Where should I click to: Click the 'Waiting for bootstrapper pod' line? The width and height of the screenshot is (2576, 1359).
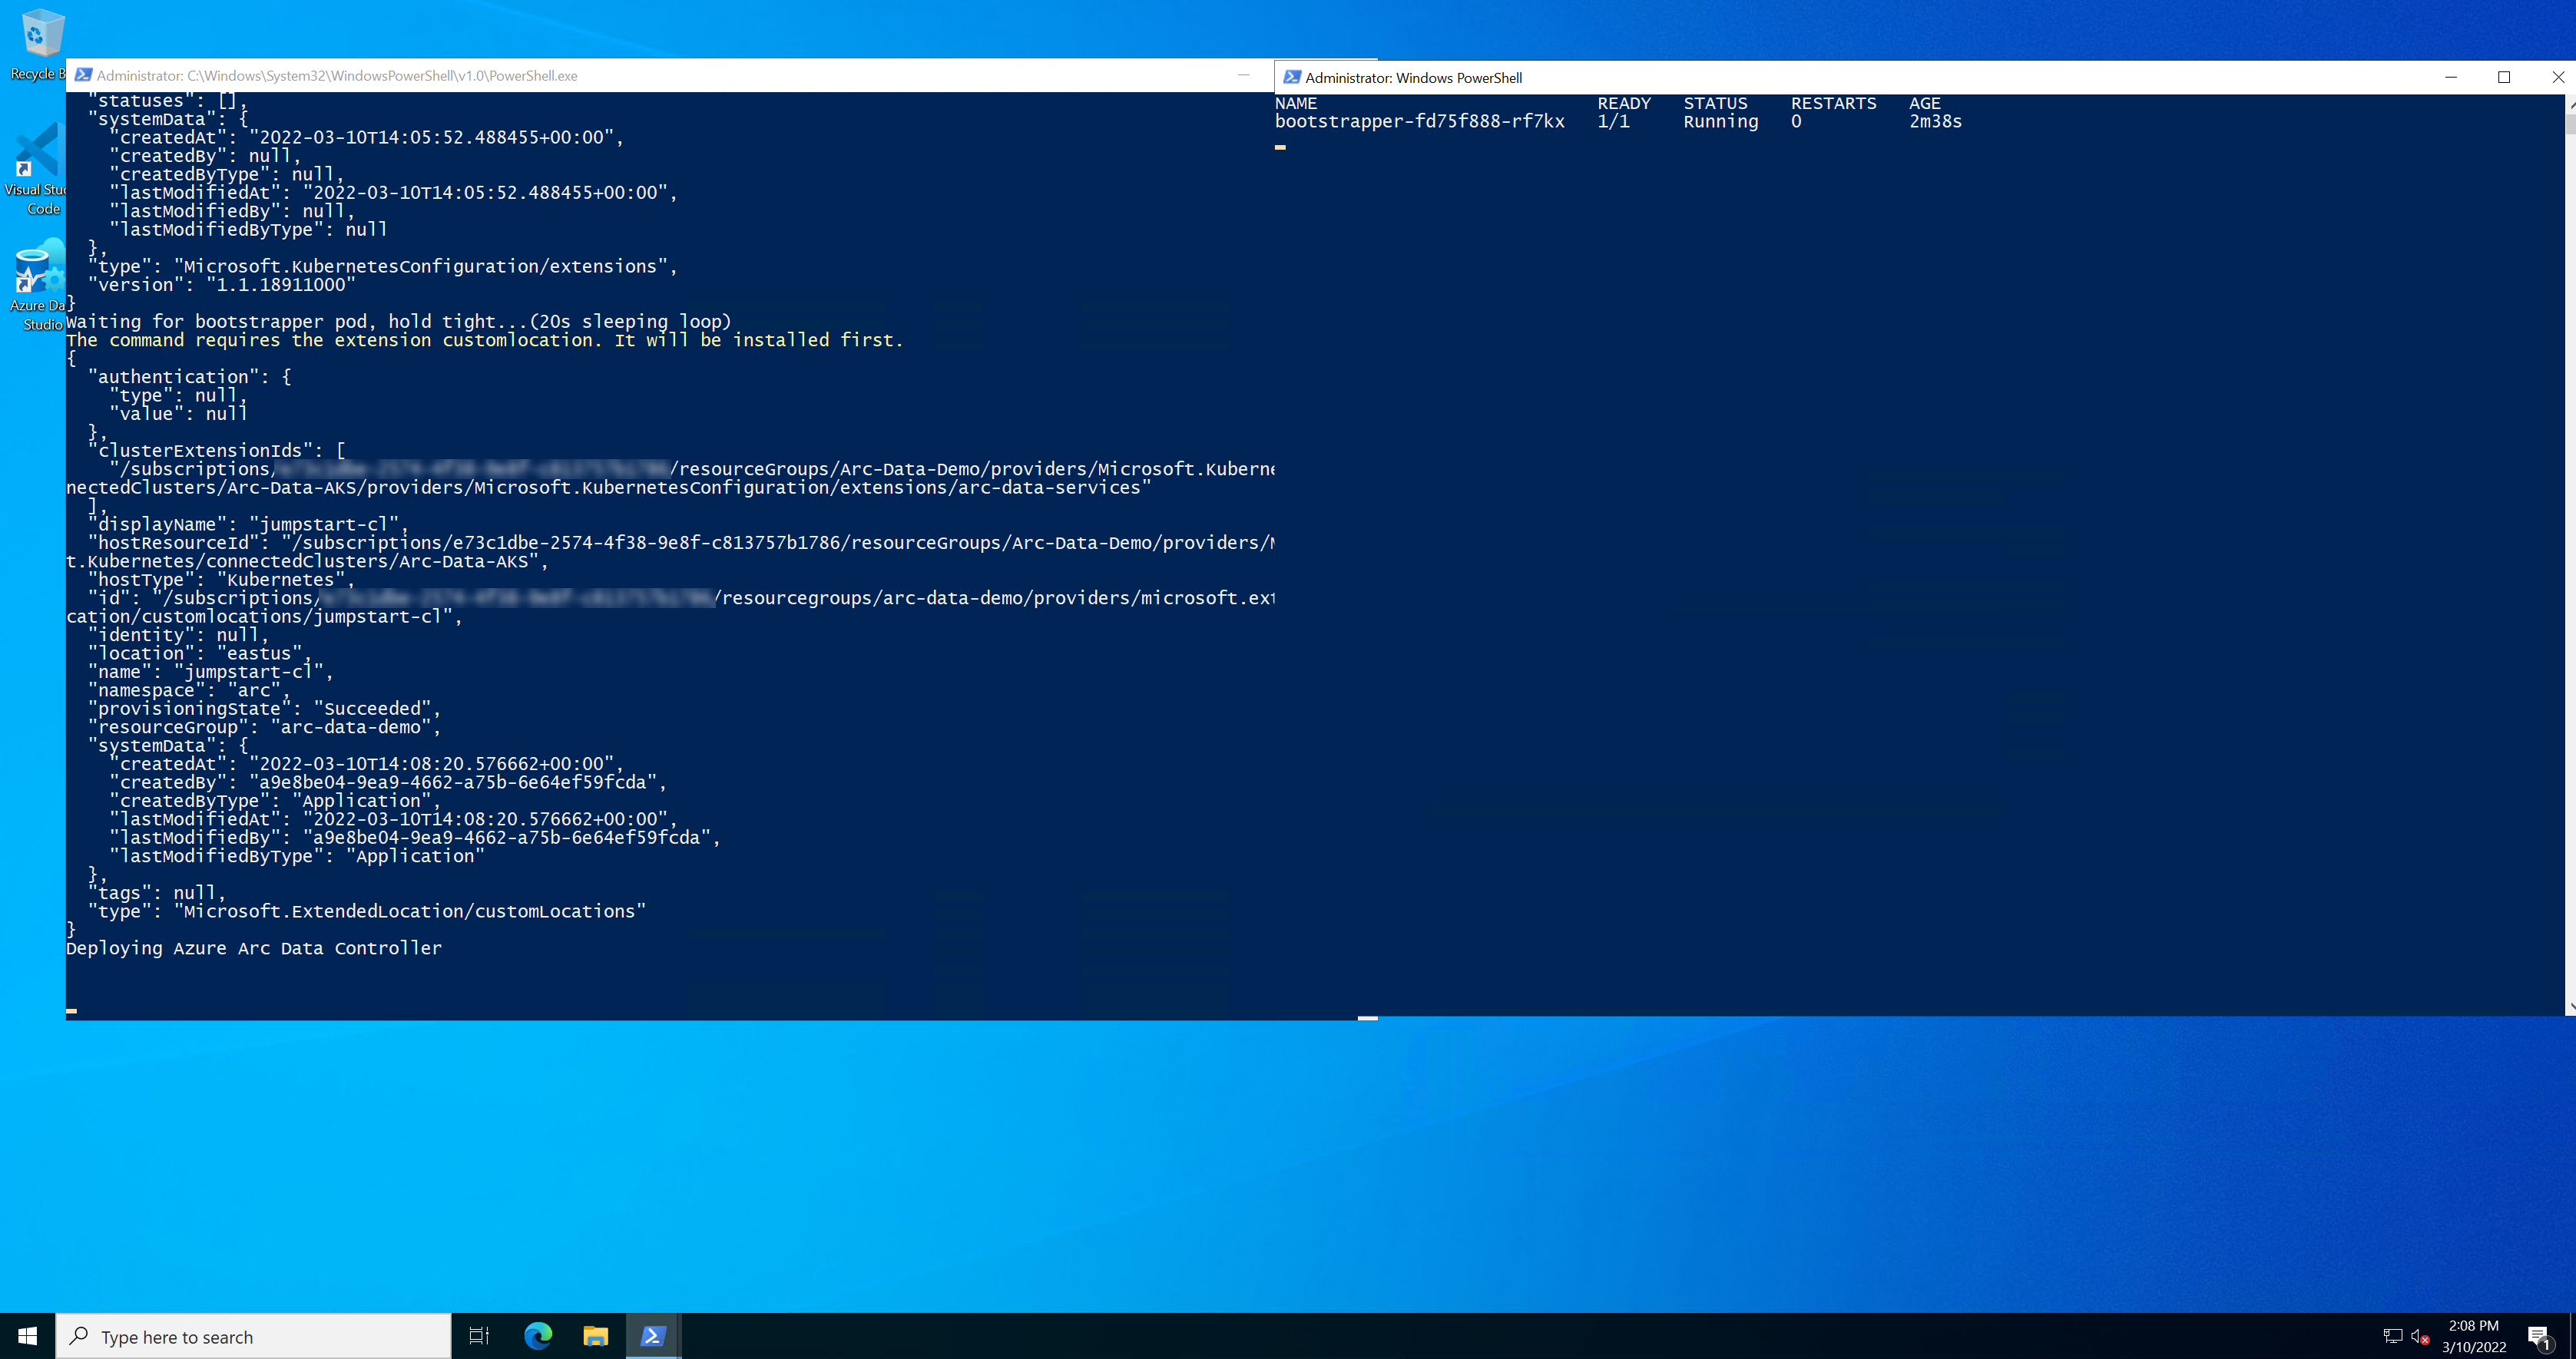(x=399, y=321)
